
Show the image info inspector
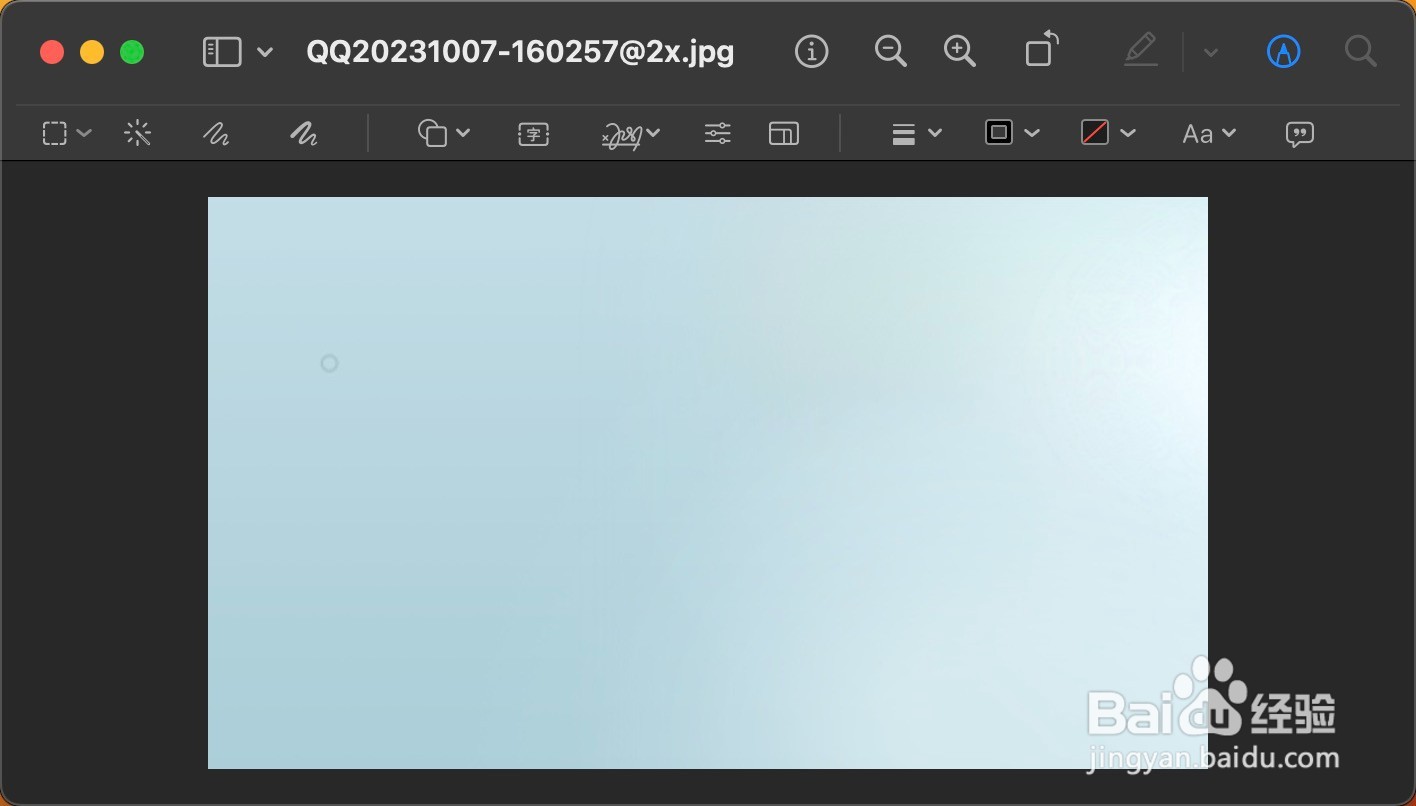812,52
